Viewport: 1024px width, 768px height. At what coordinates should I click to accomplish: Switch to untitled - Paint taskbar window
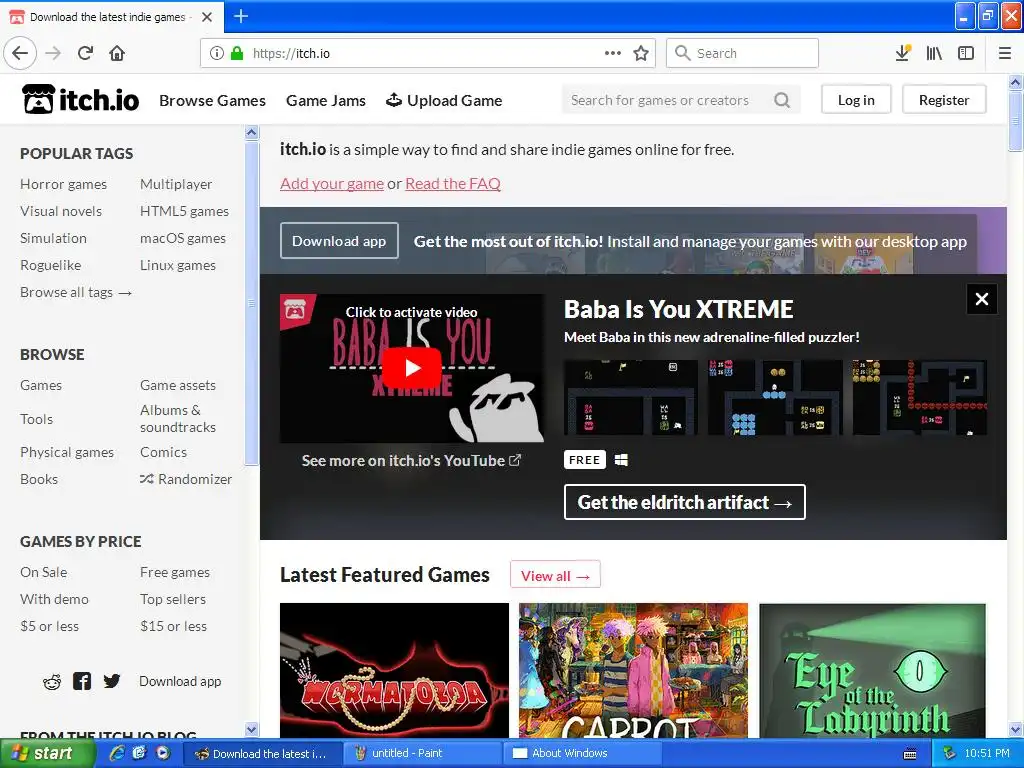[x=421, y=754]
